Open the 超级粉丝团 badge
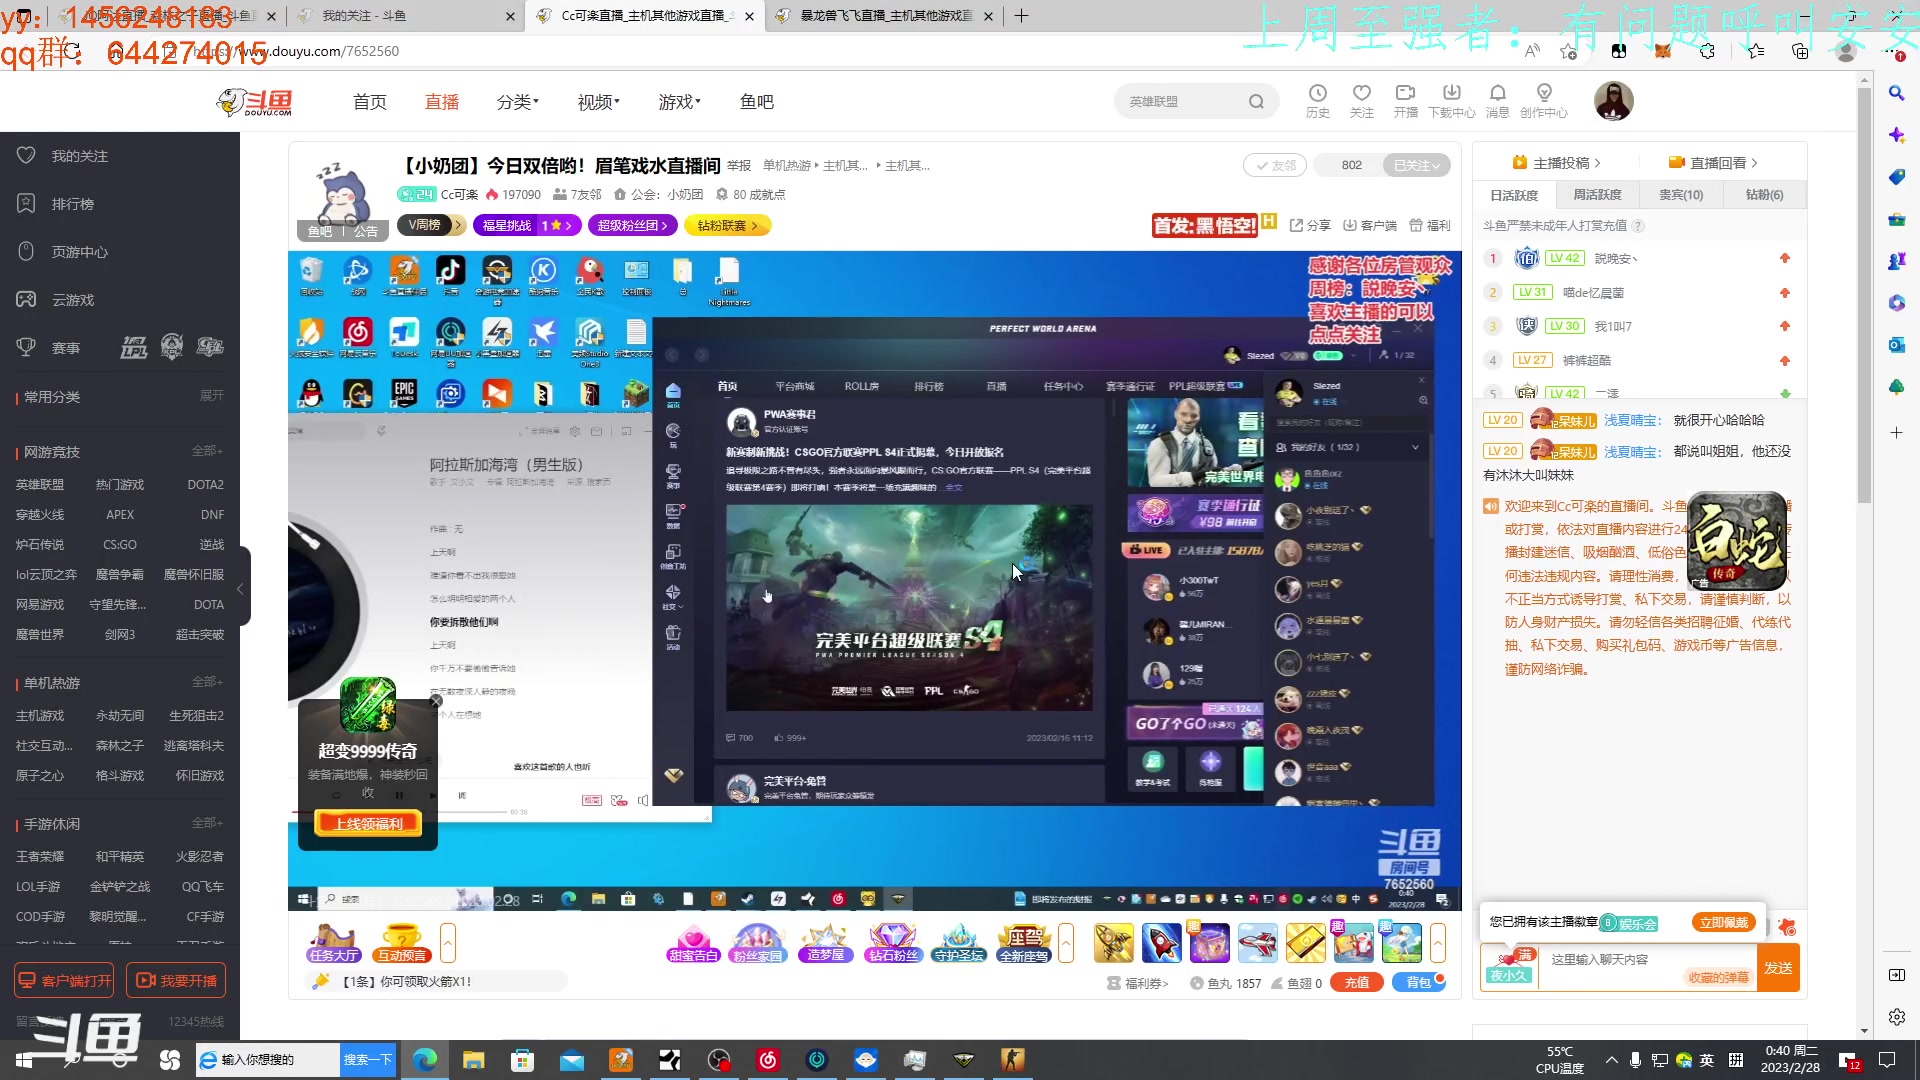Screen dimensions: 1920x1080 click(x=632, y=225)
